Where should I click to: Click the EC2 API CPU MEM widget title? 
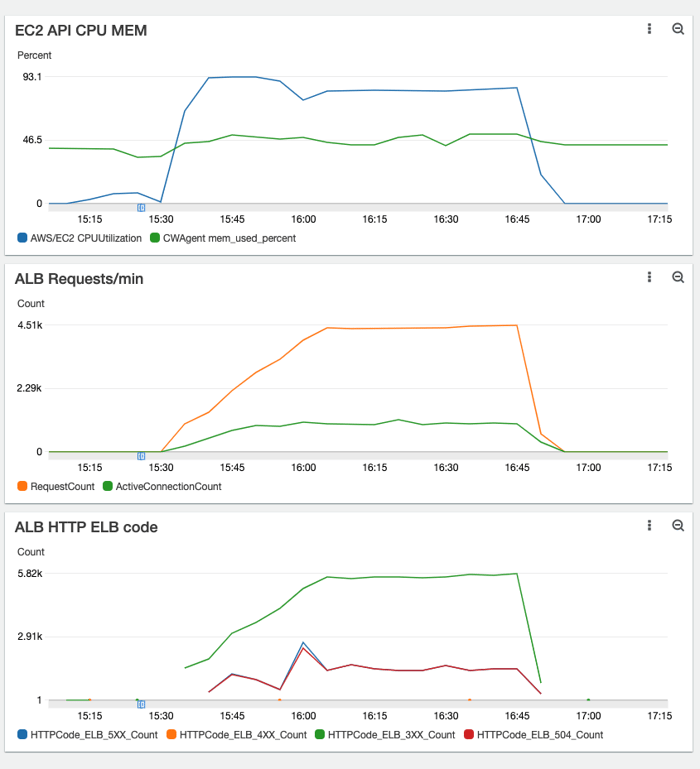click(x=81, y=31)
